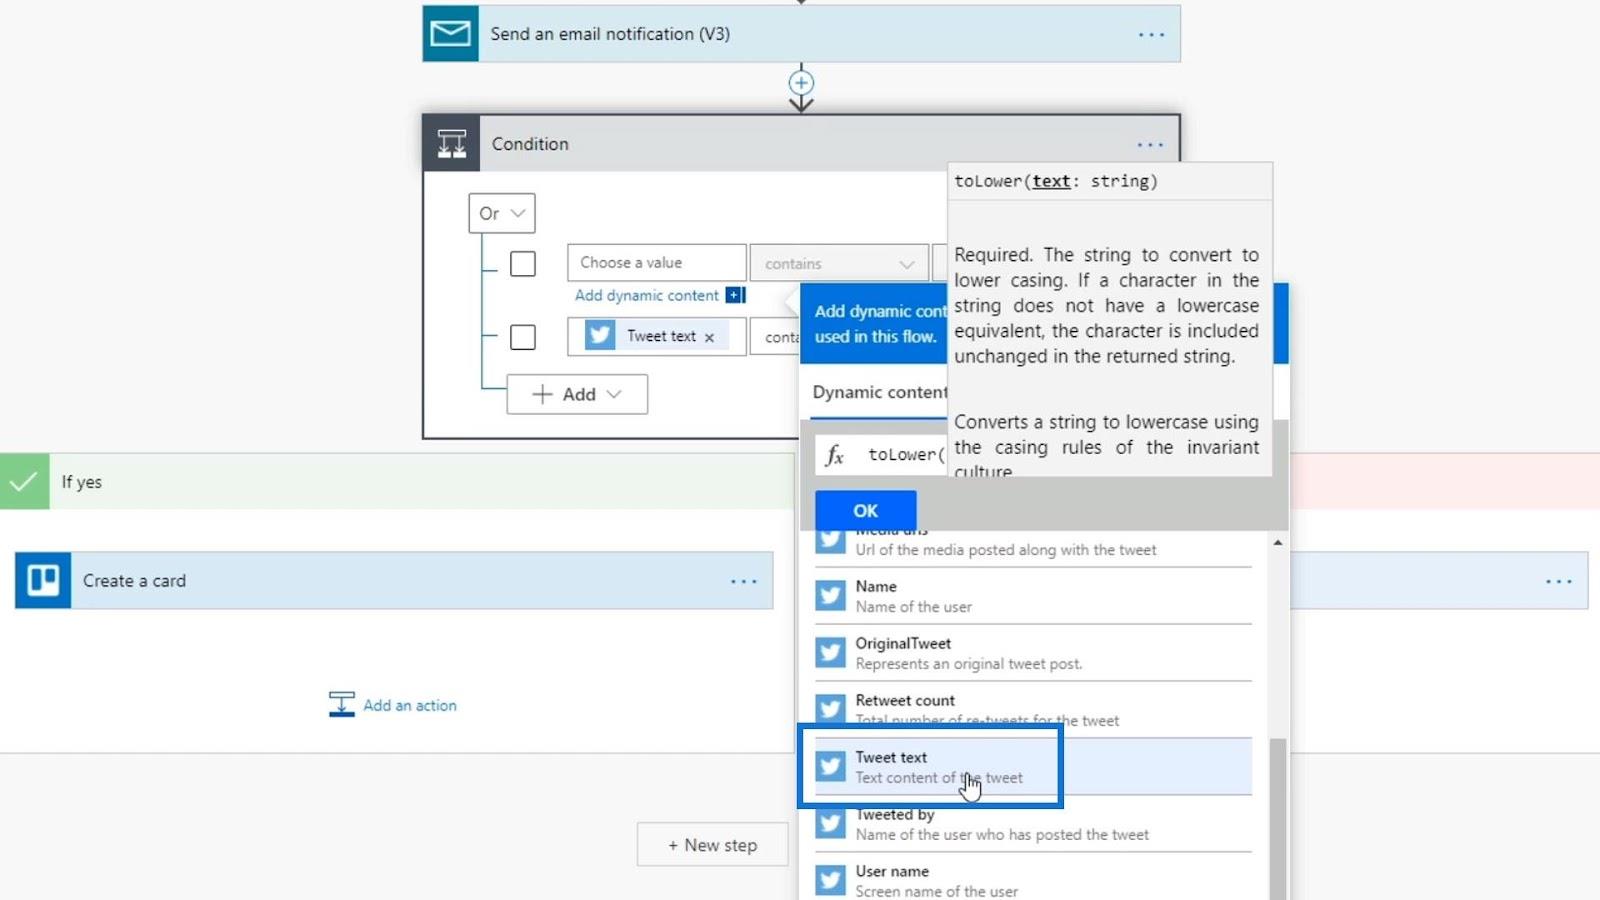Click the scroll up arrow of the dynamic content list
Image resolution: width=1600 pixels, height=900 pixels.
tap(1277, 543)
